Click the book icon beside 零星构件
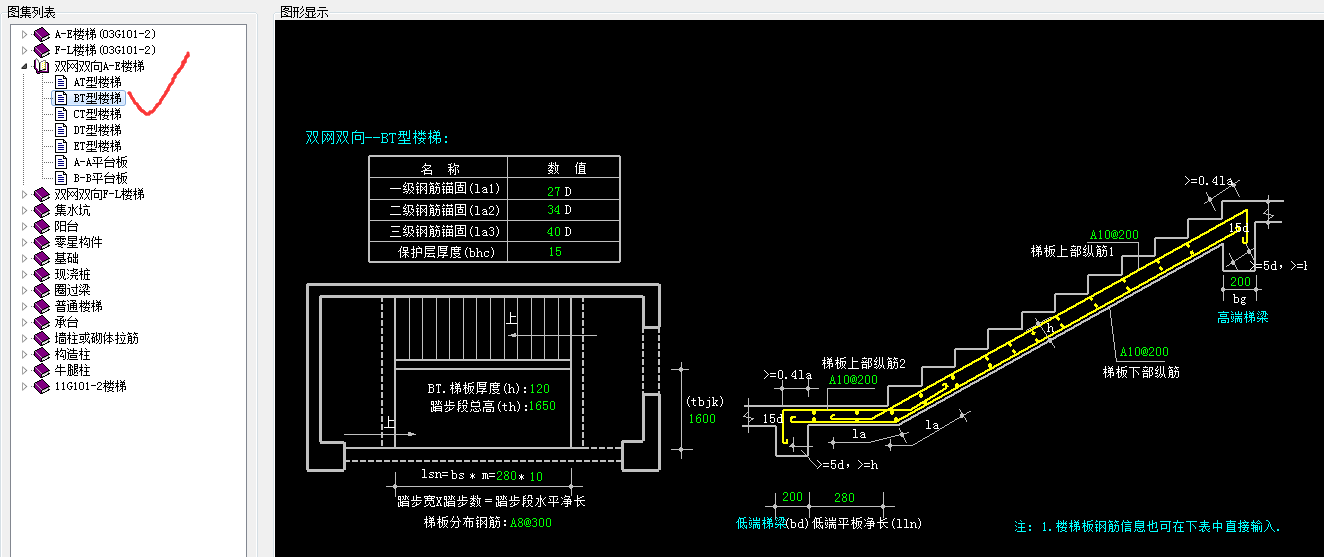The width and height of the screenshot is (1324, 557). (x=42, y=242)
